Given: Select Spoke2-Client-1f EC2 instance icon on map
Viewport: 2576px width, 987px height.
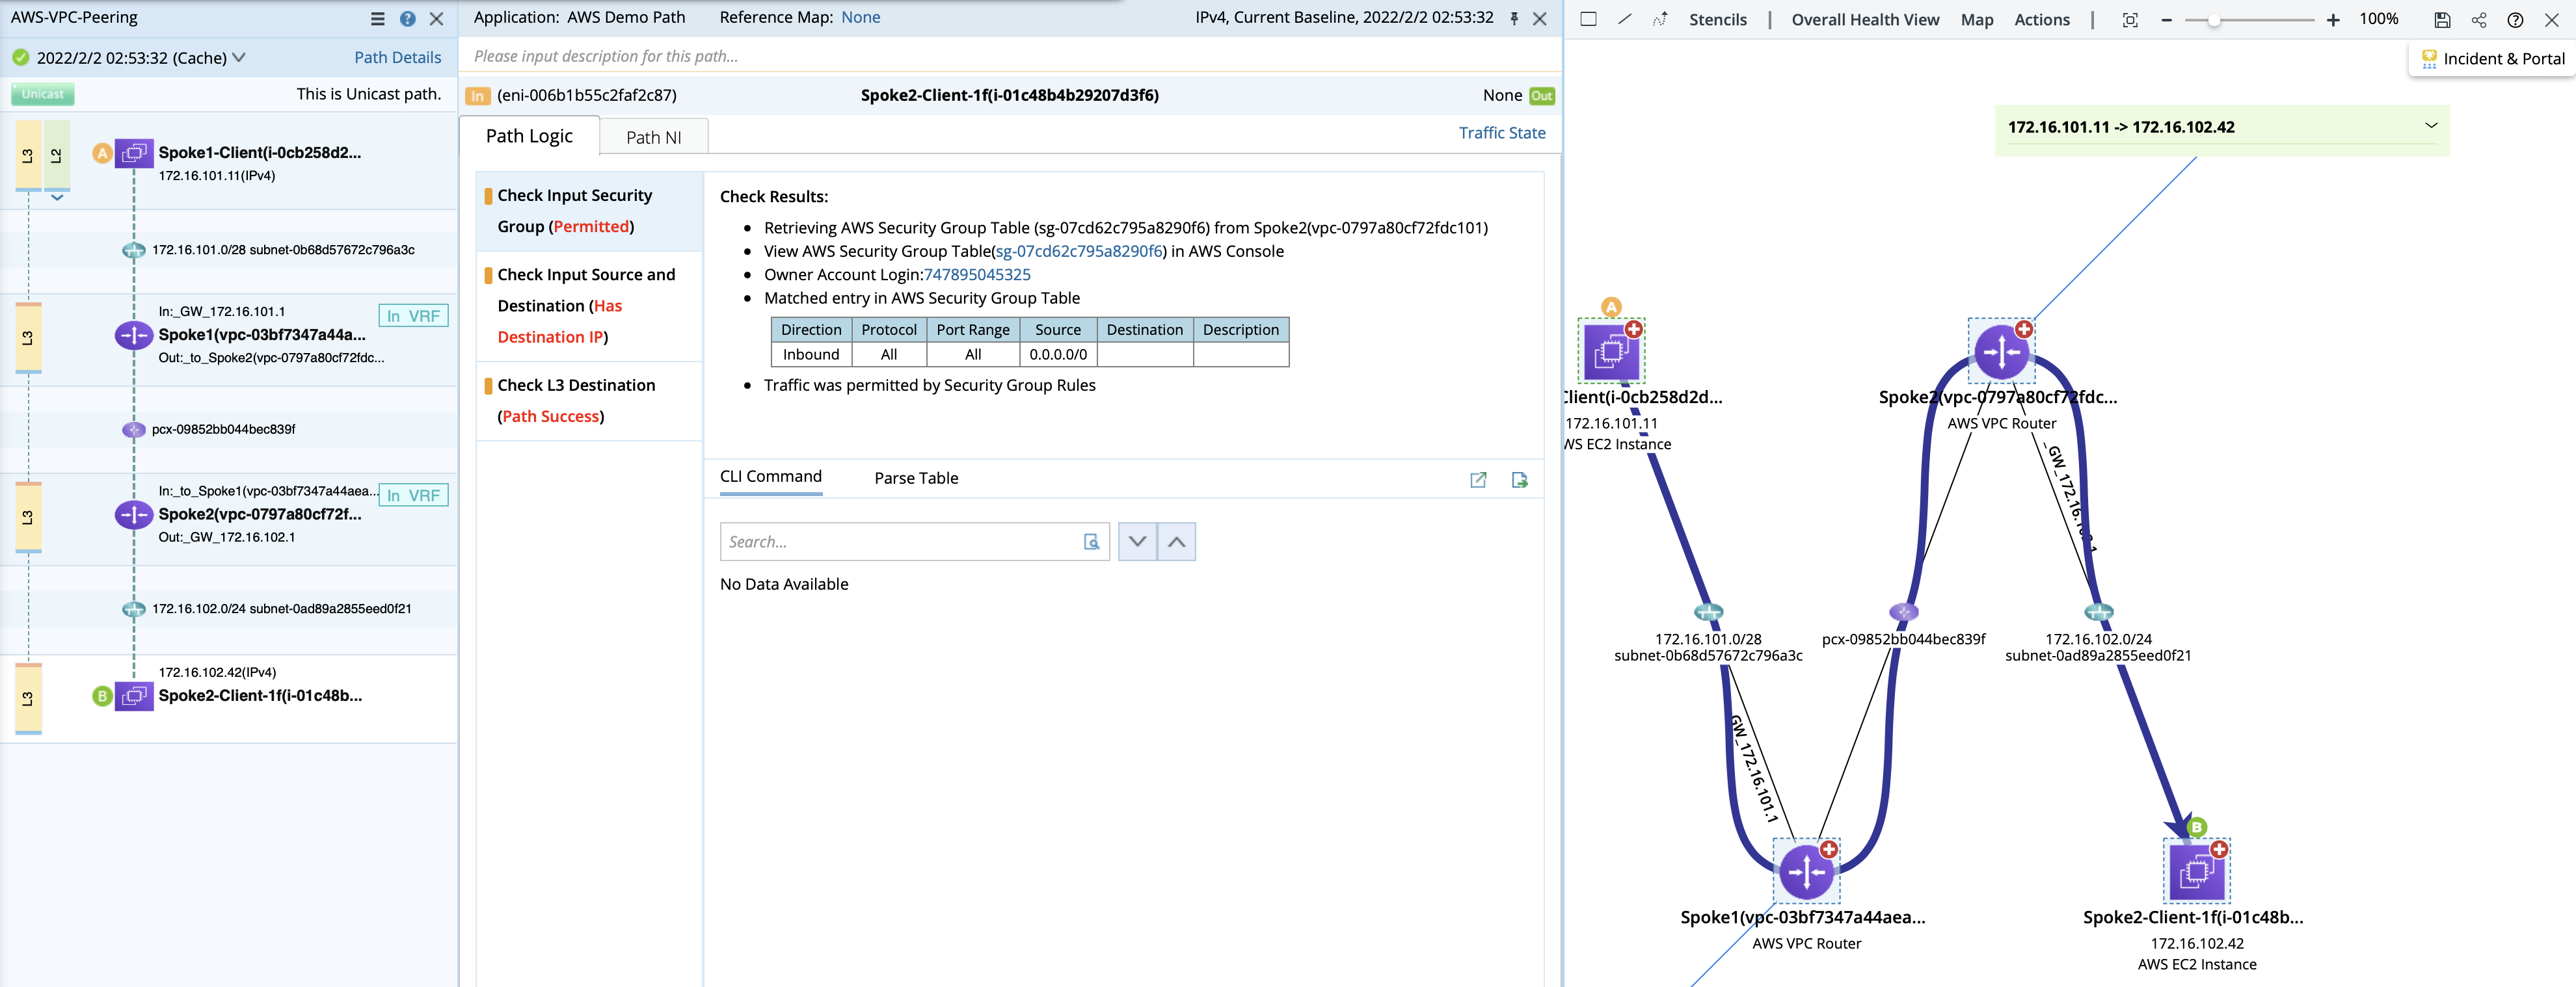Looking at the screenshot, I should tap(2197, 872).
